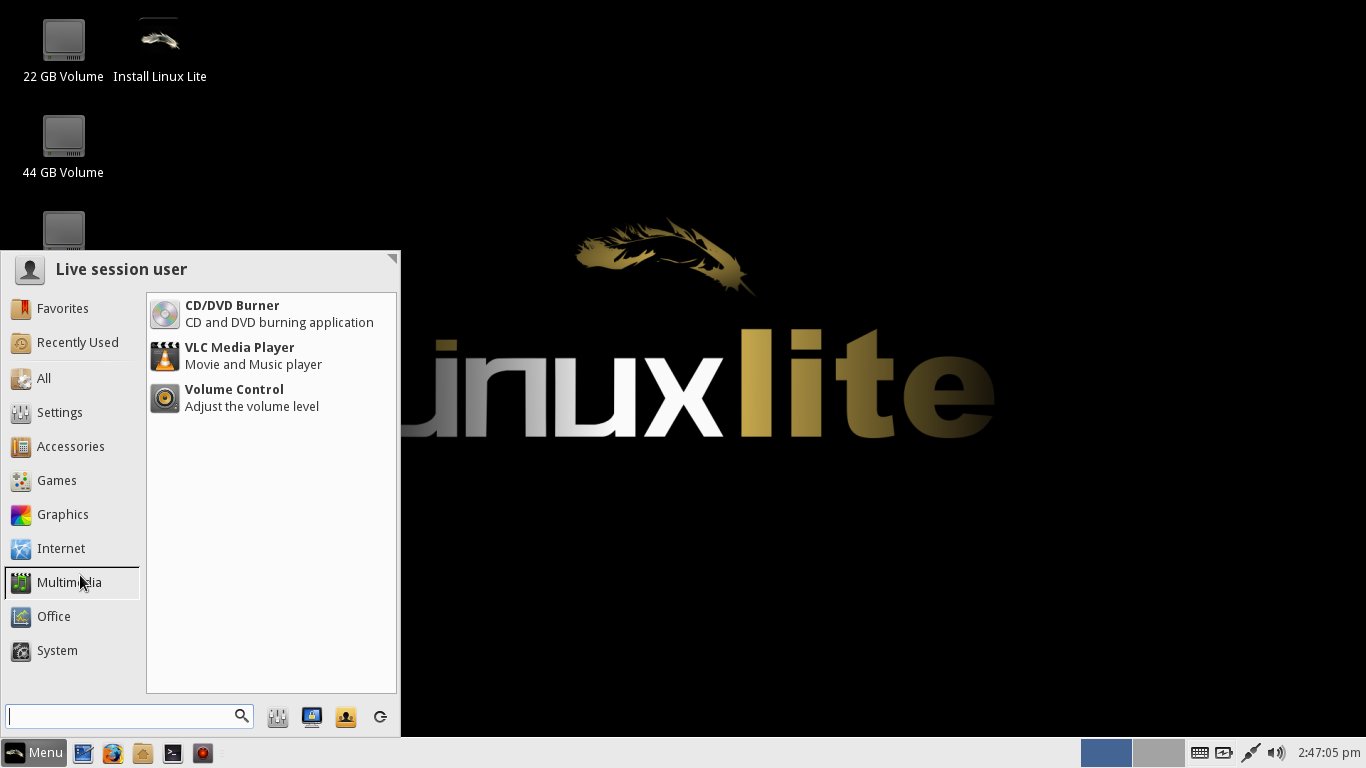The image size is (1366, 768).
Task: Click the menu resize corner triangle
Action: (392, 259)
